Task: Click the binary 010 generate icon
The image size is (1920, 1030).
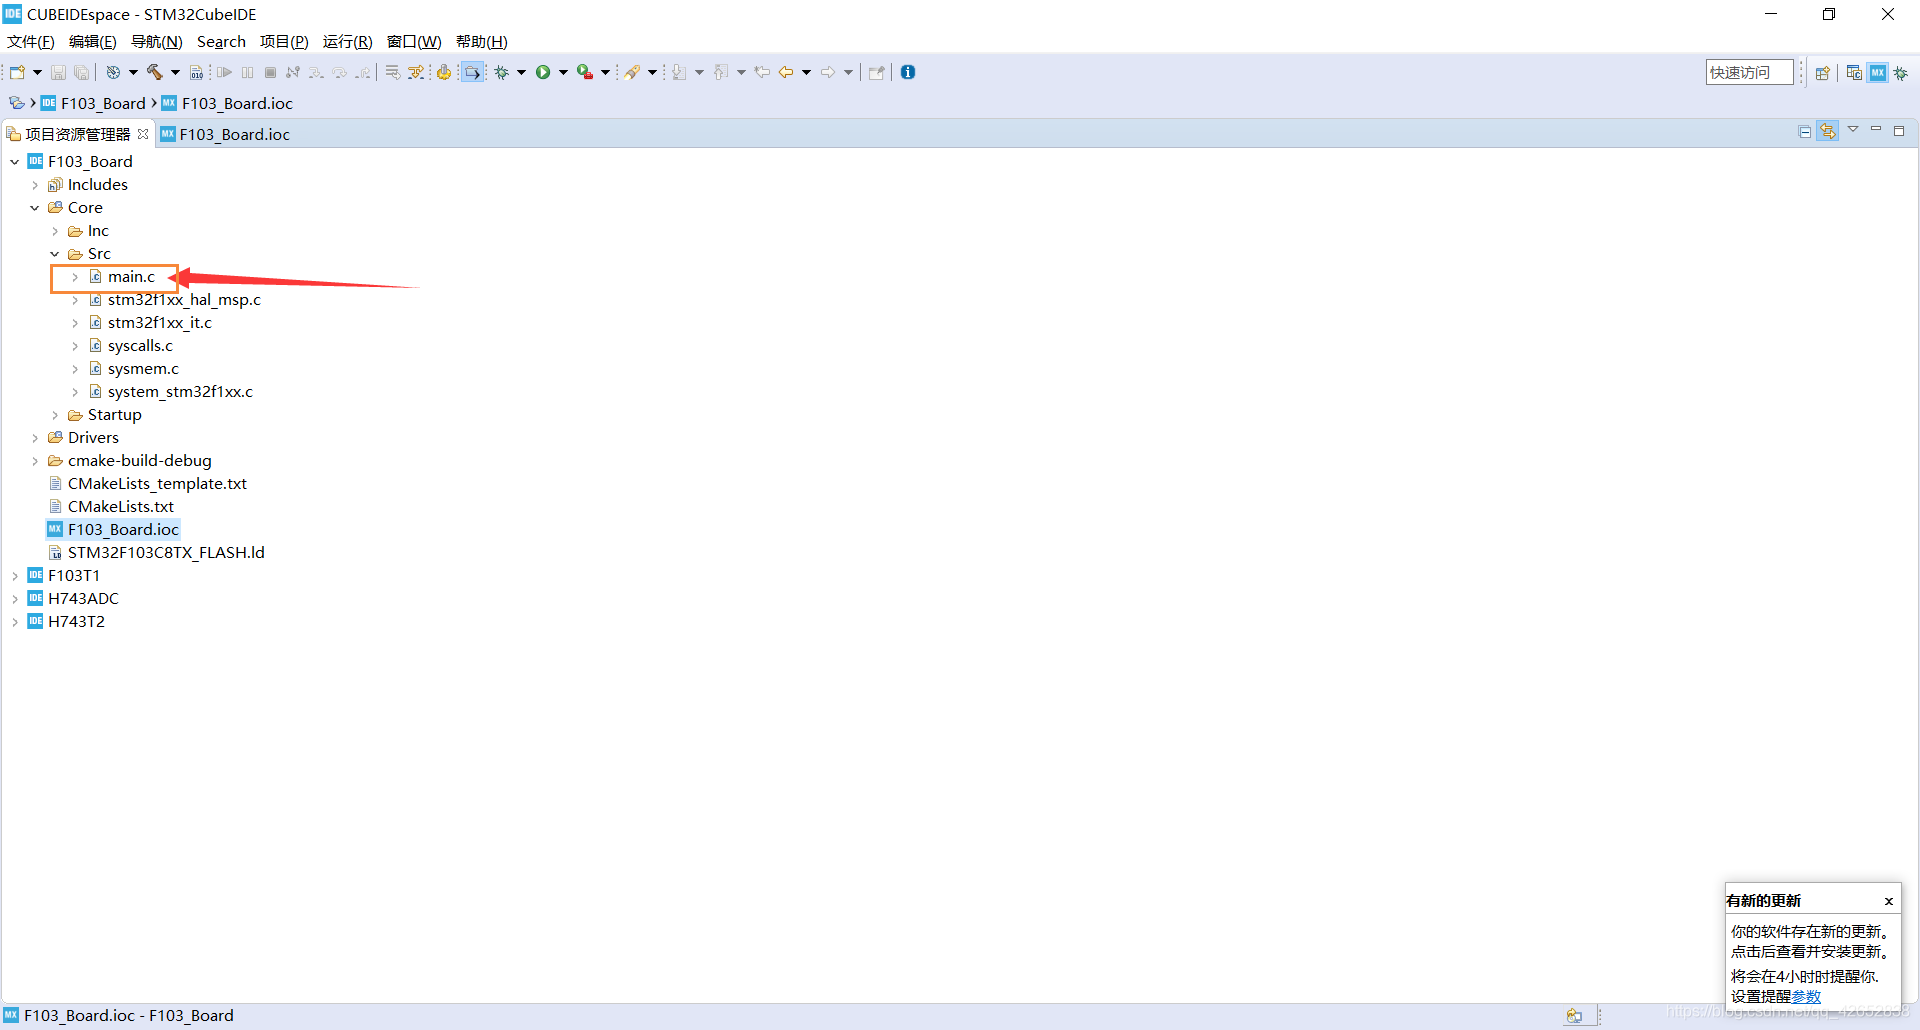Action: point(197,72)
